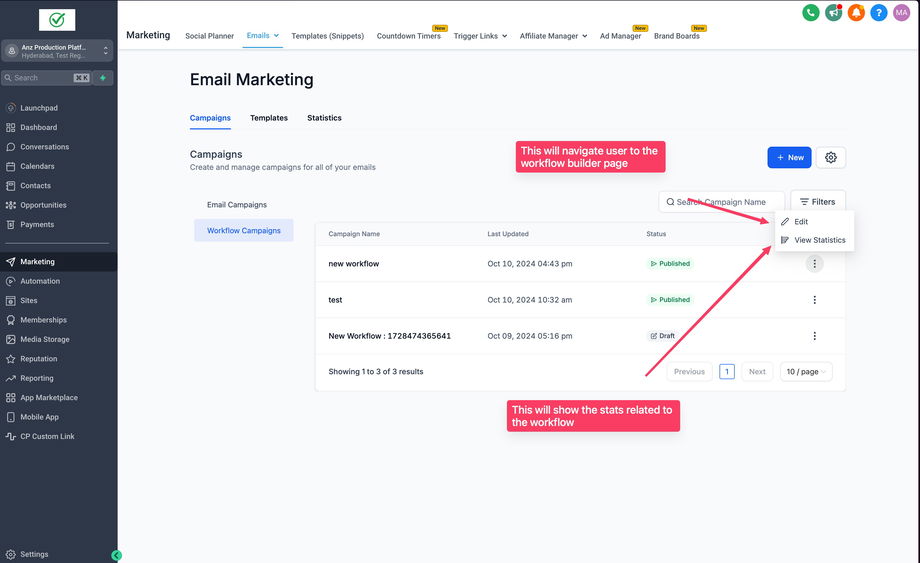The width and height of the screenshot is (920, 563).
Task: Click the 'new workflow' campaign name
Action: [354, 264]
